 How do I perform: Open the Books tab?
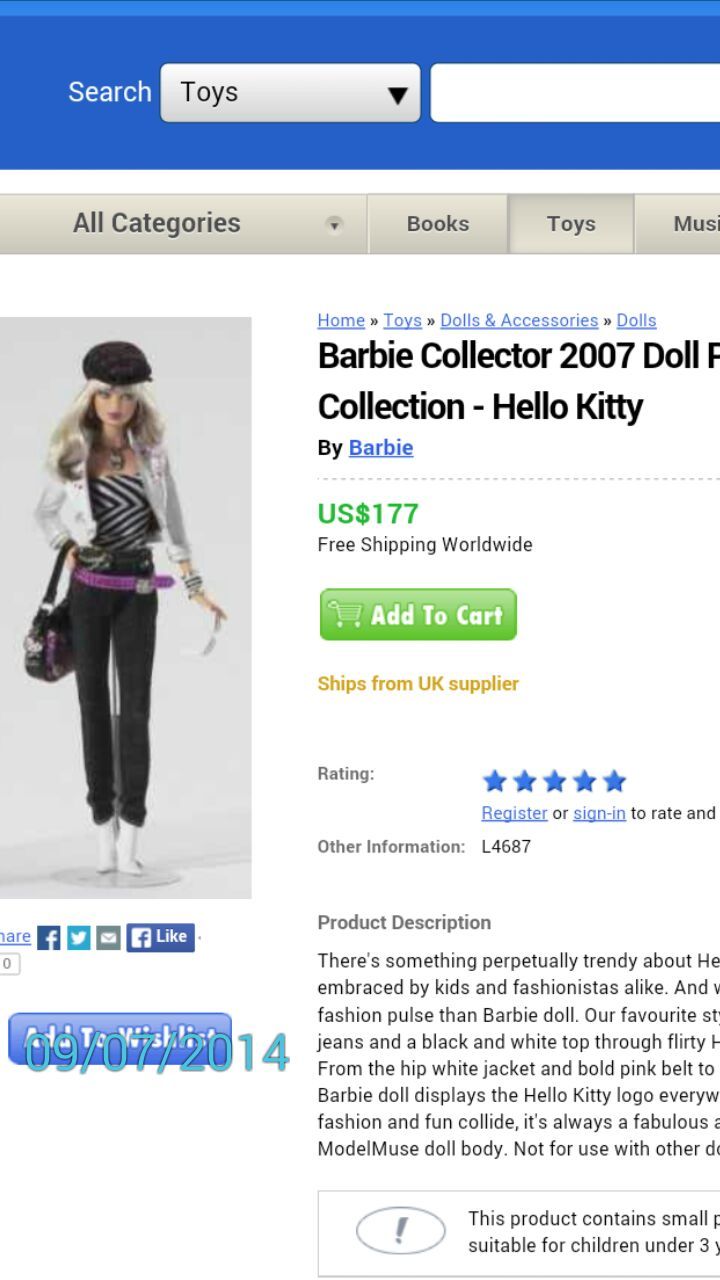(x=438, y=224)
